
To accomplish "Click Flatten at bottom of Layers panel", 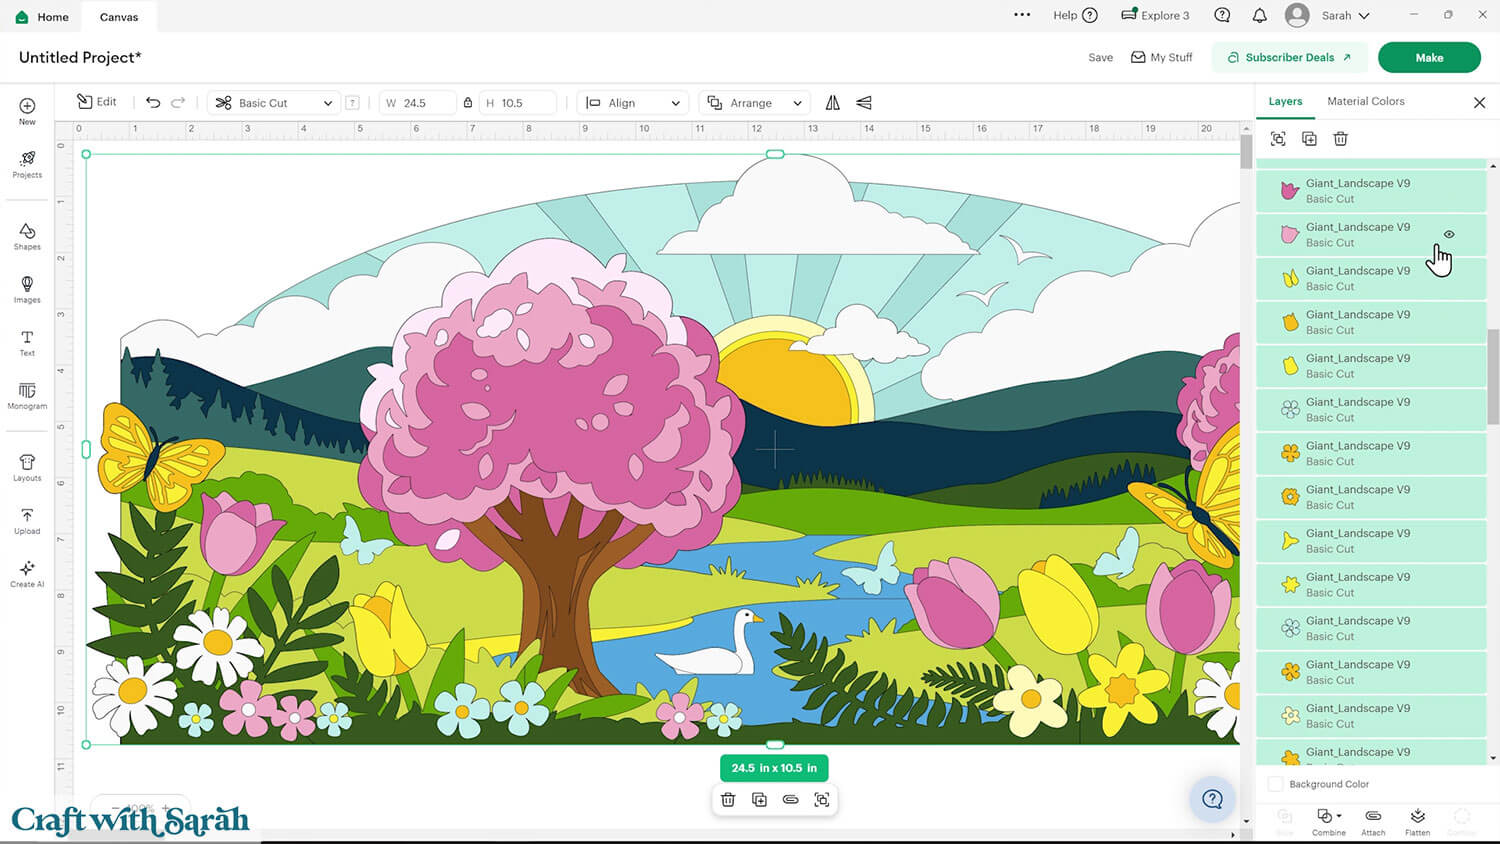I will point(1417,821).
